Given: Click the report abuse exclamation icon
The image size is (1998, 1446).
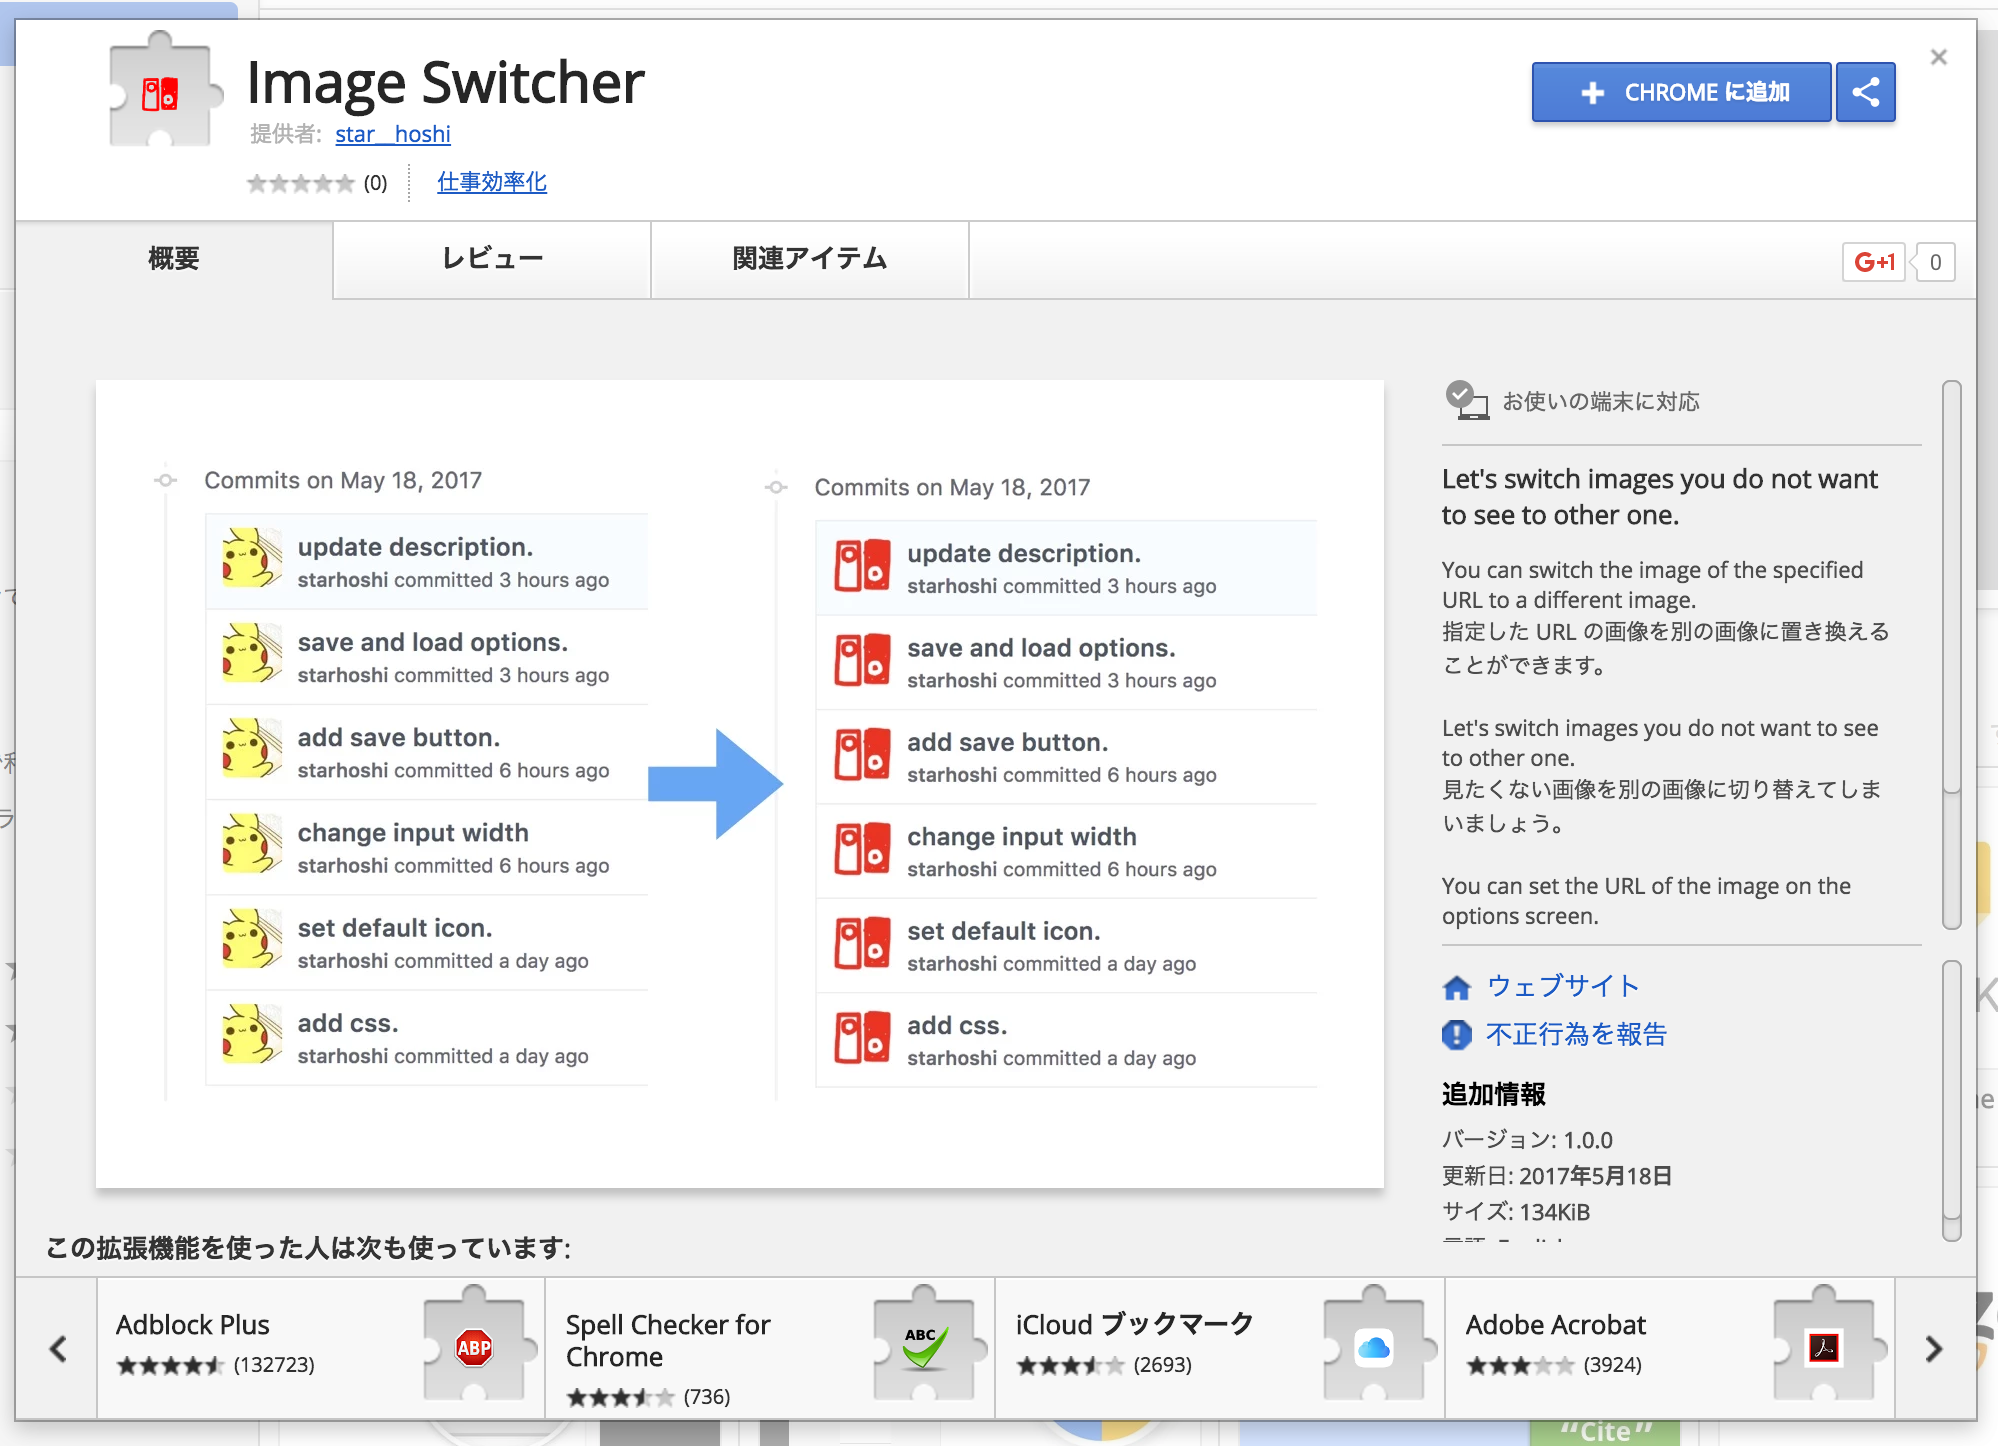Looking at the screenshot, I should click(1457, 1034).
